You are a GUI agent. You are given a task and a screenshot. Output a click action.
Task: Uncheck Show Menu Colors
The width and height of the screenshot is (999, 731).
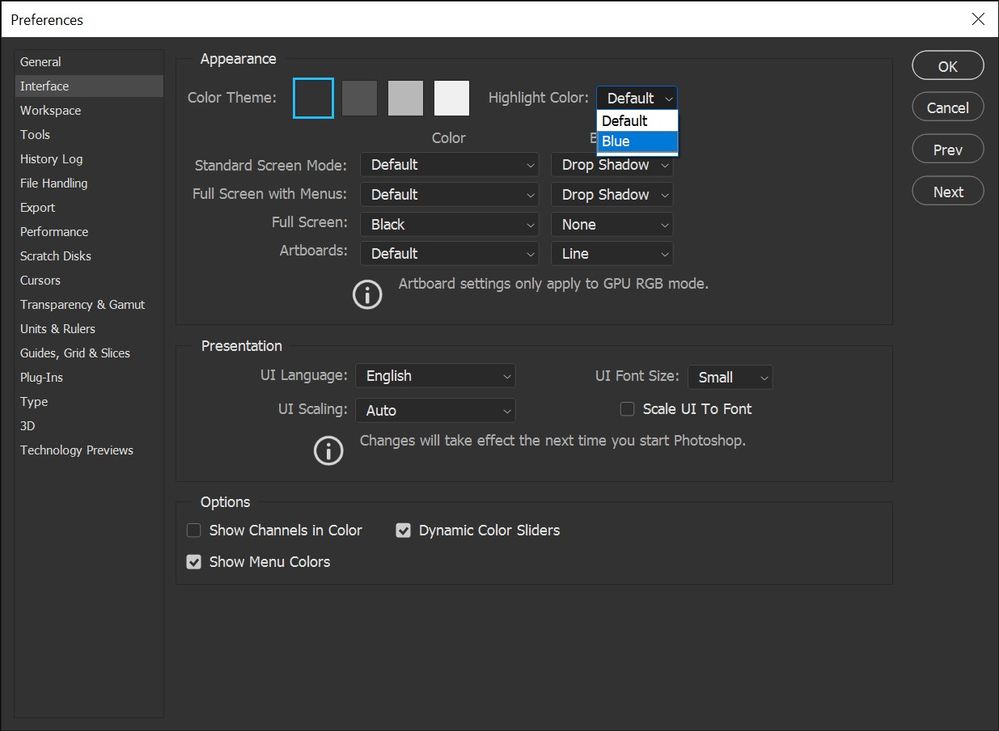coord(194,561)
